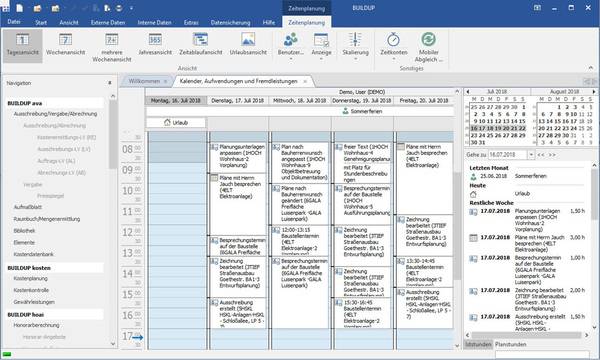Open Kostenplanung in navigation
Image resolution: width=600 pixels, height=360 pixels.
point(31,279)
